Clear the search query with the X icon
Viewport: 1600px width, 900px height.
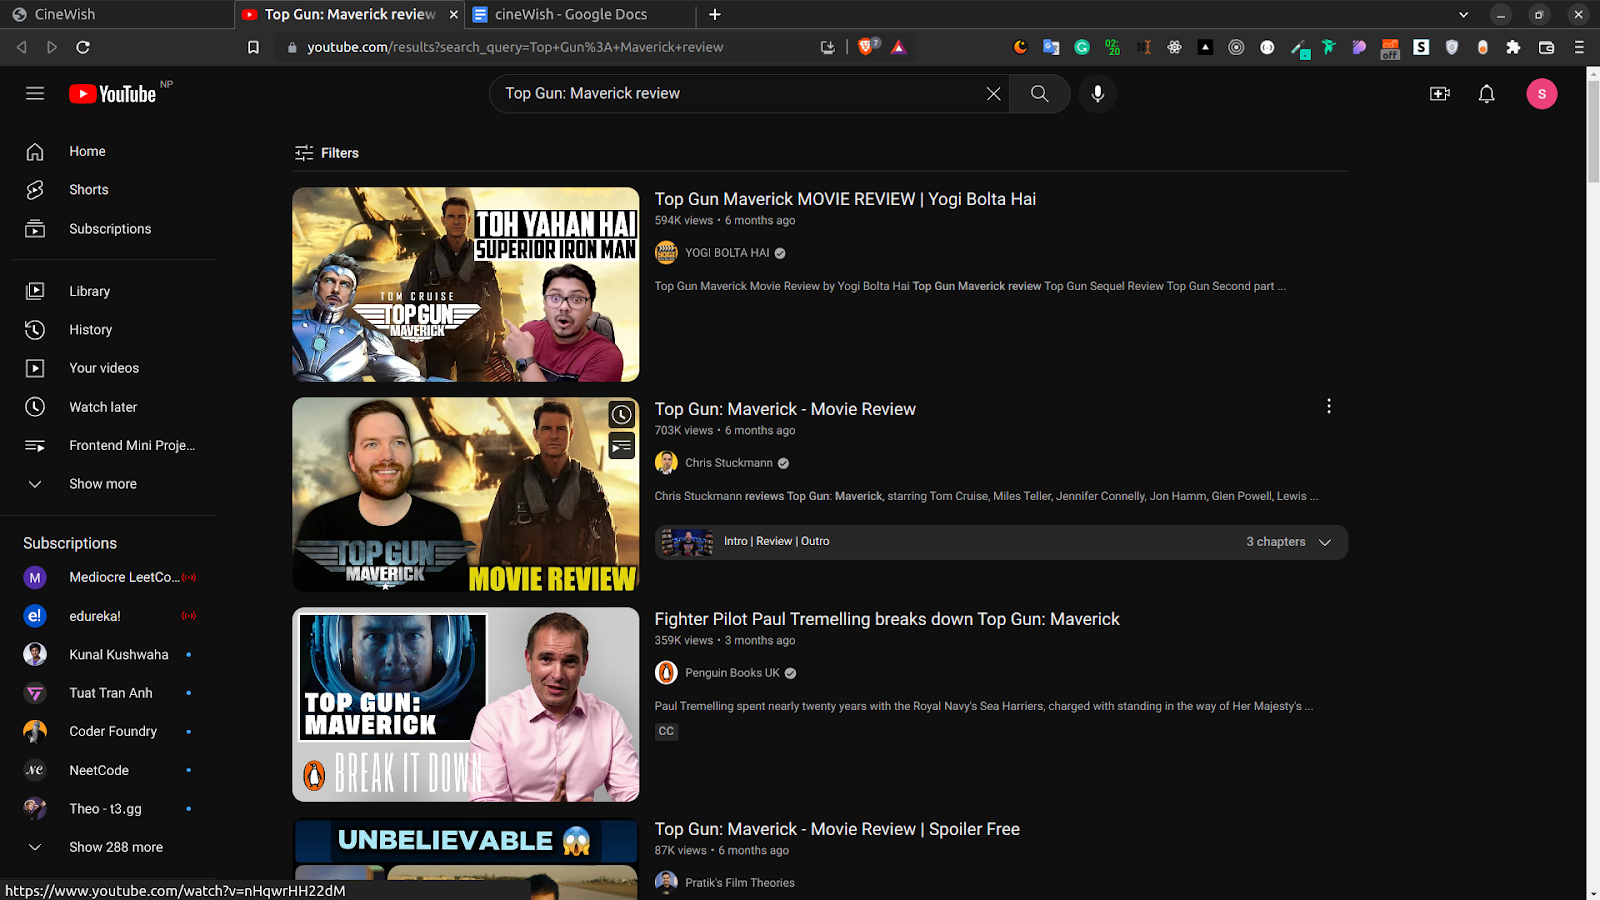click(993, 93)
